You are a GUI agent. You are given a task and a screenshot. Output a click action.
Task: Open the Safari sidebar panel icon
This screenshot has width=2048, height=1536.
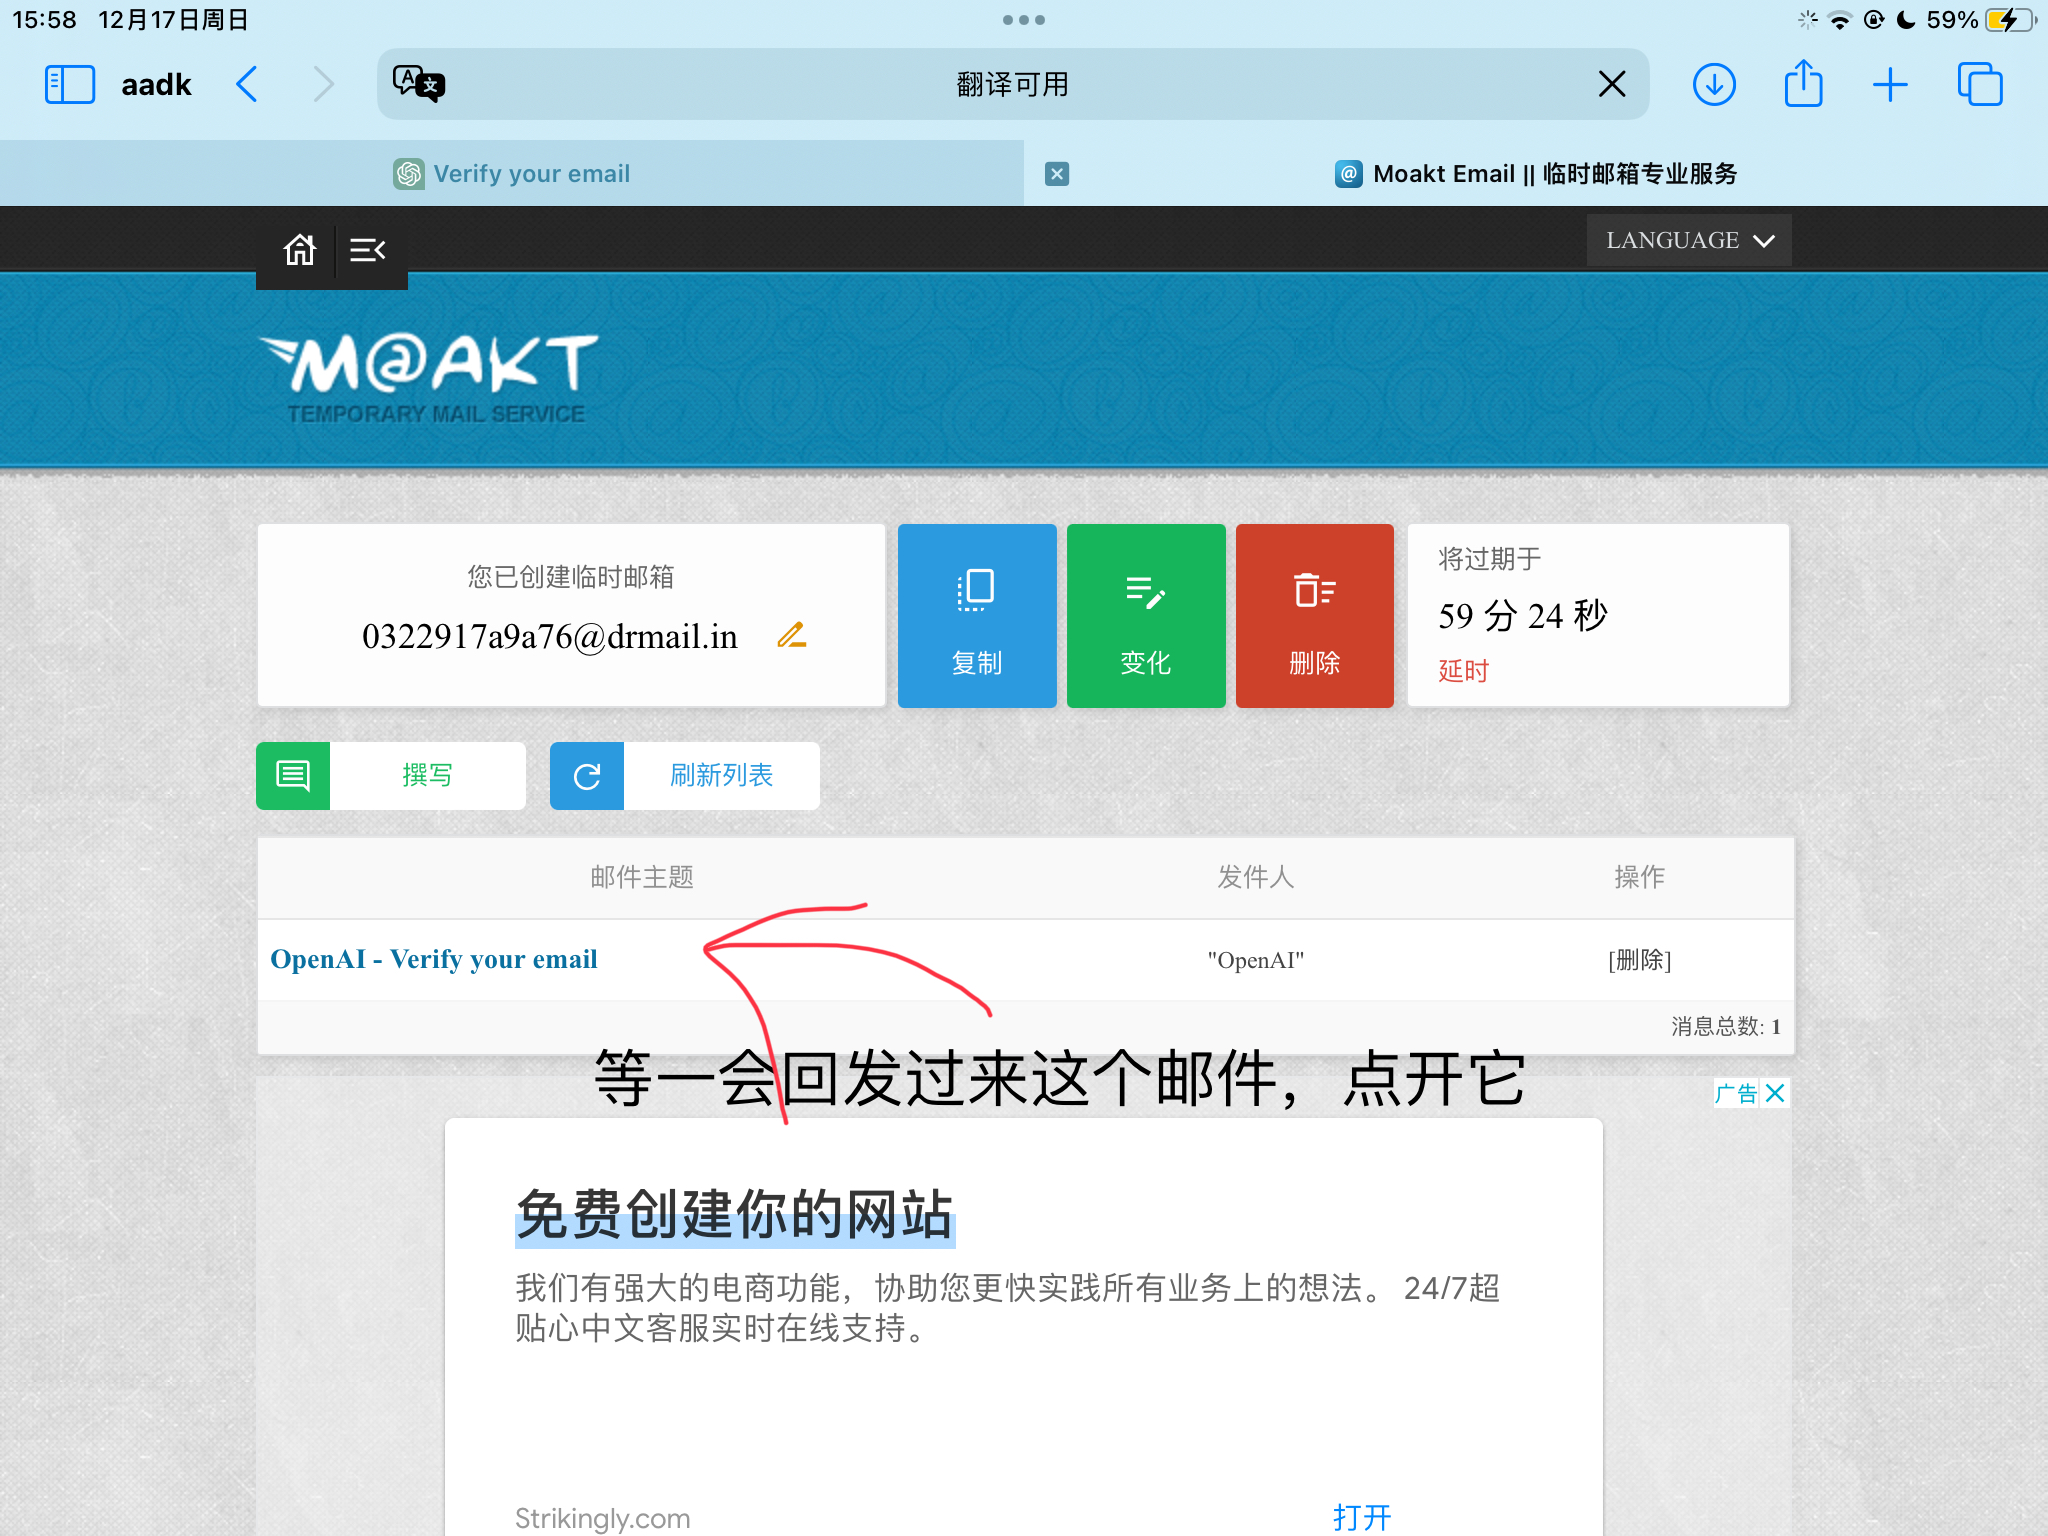(70, 84)
